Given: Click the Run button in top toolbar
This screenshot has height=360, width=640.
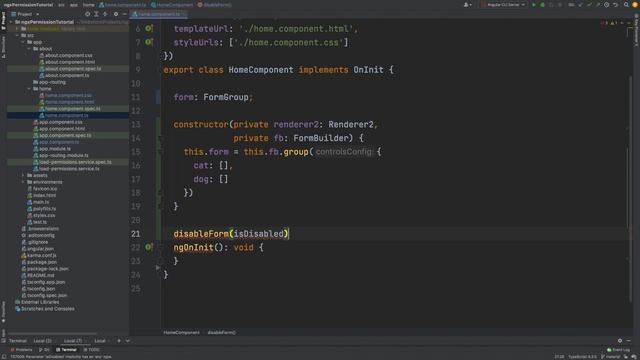Looking at the screenshot, I should [x=533, y=5].
